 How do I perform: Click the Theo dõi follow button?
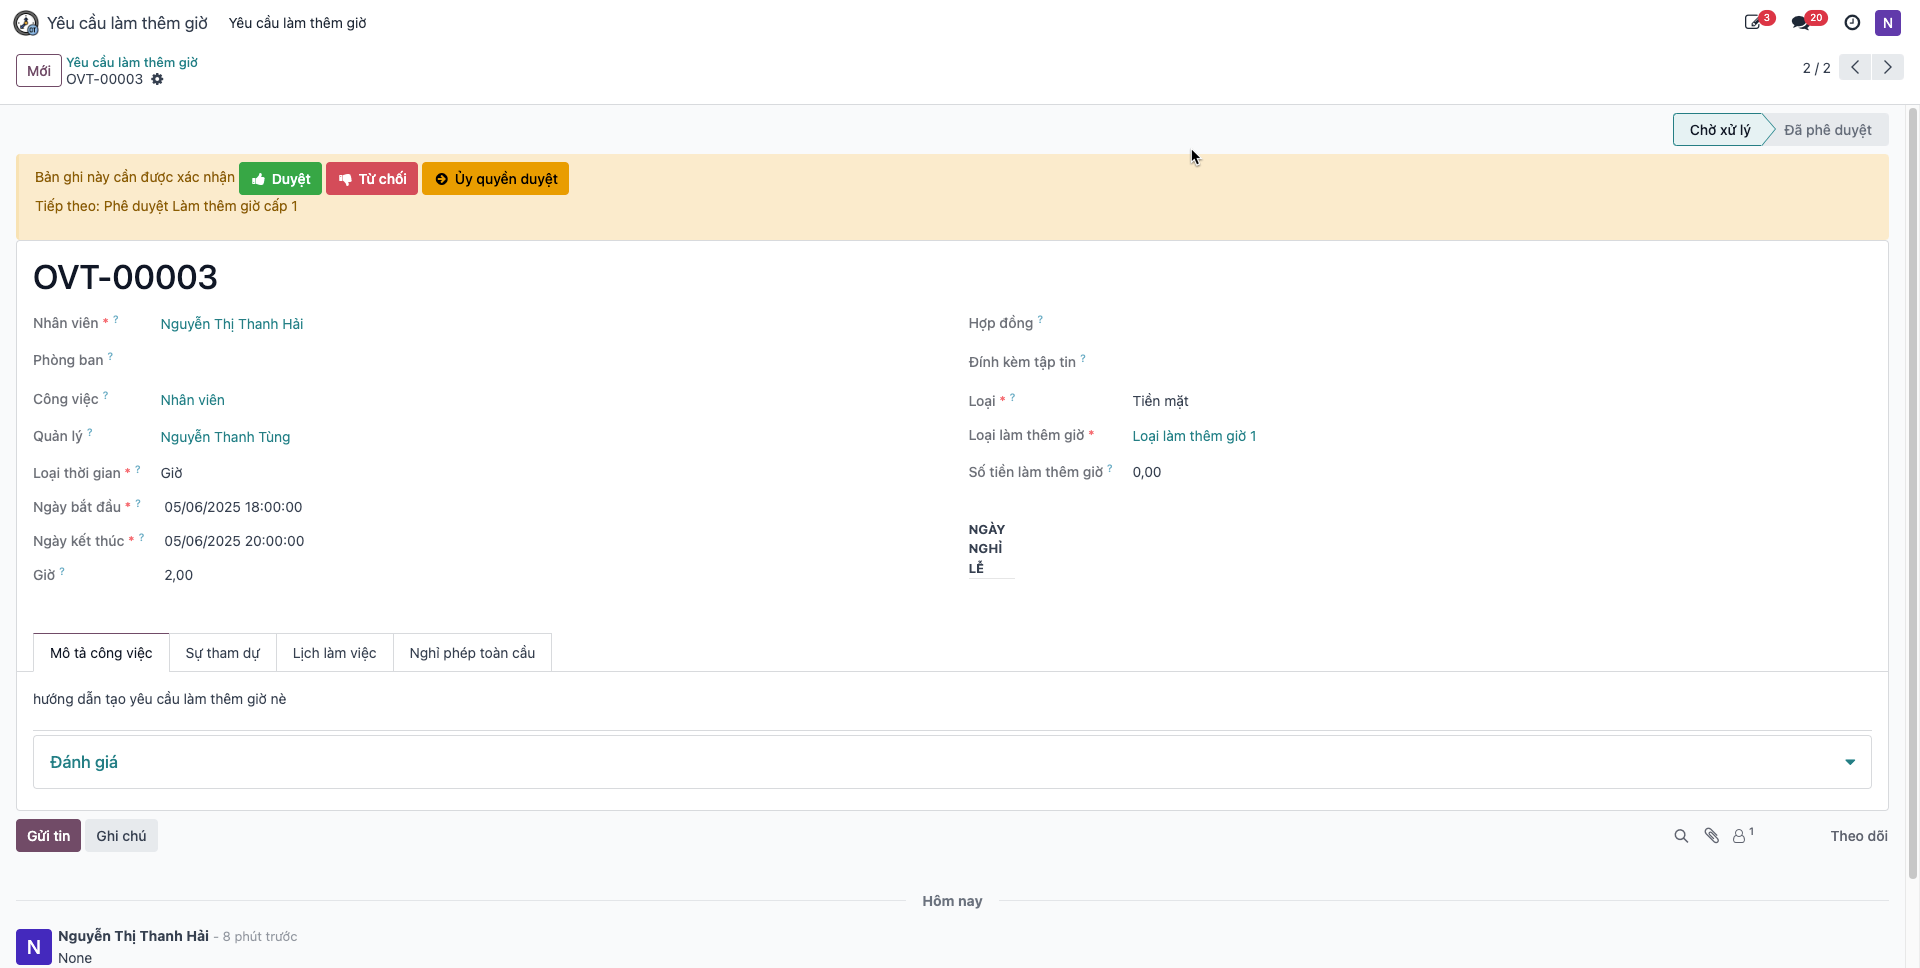point(1859,836)
